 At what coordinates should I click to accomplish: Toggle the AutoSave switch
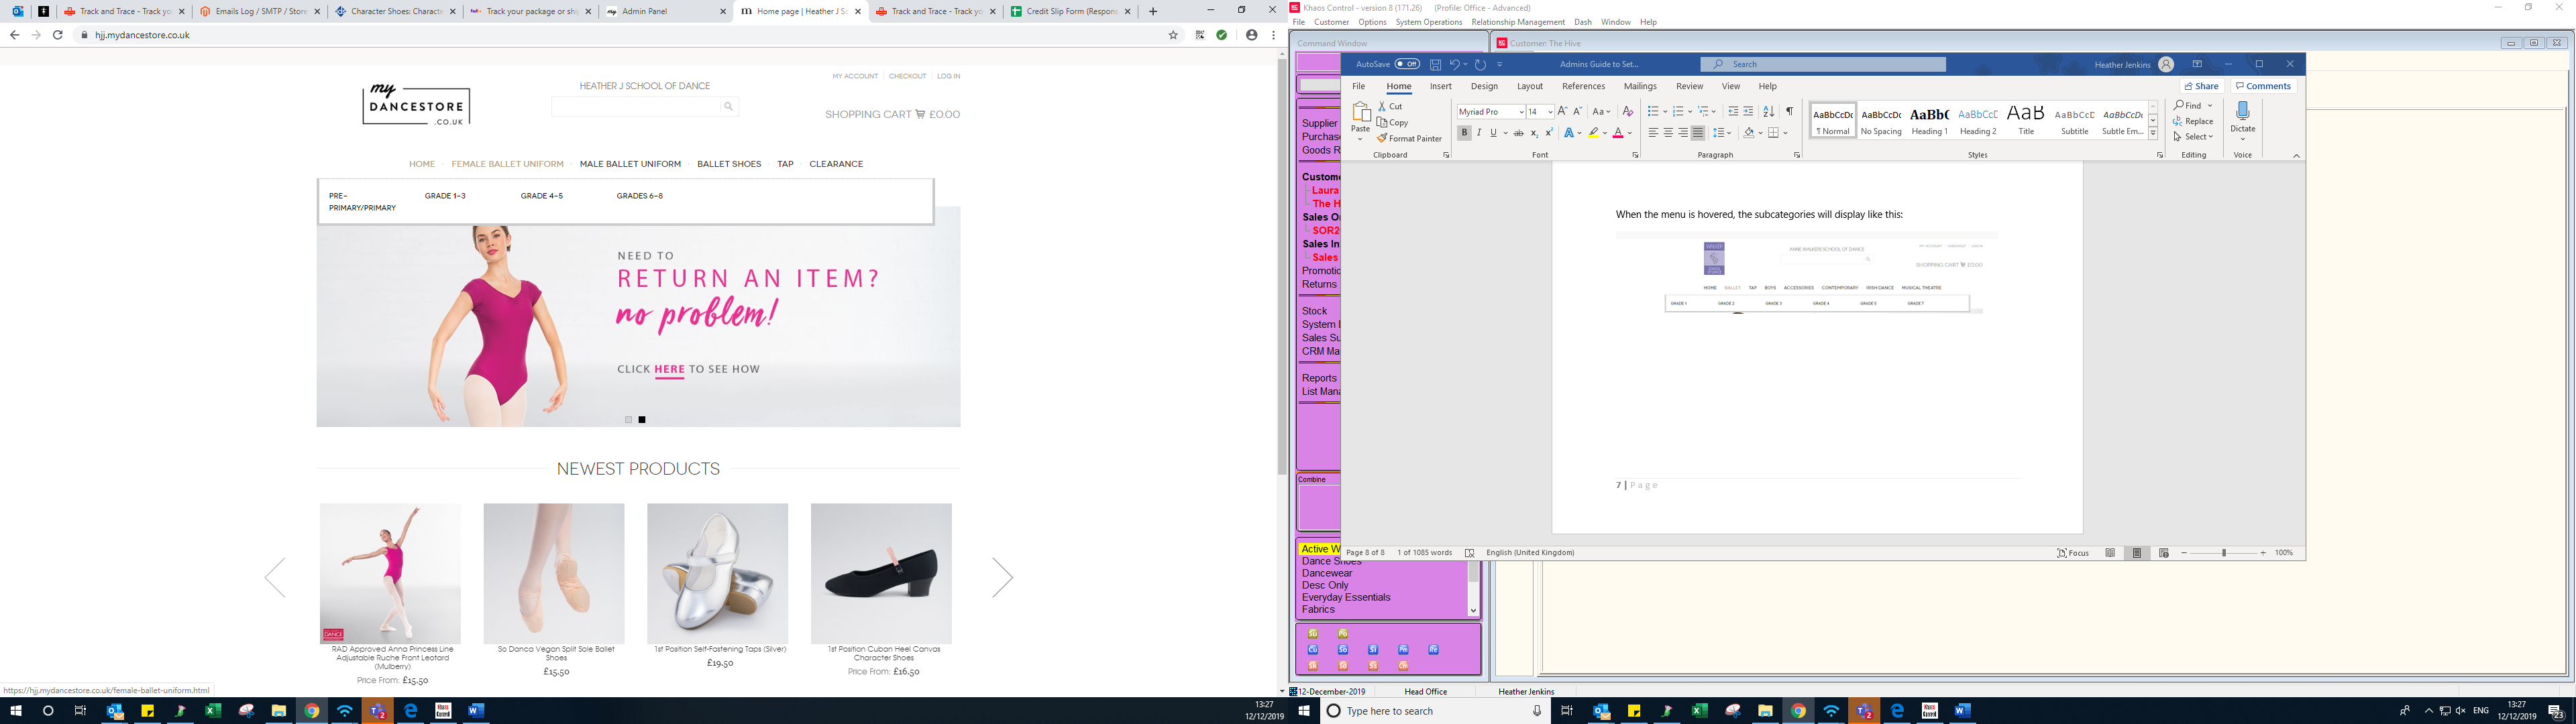click(1407, 65)
